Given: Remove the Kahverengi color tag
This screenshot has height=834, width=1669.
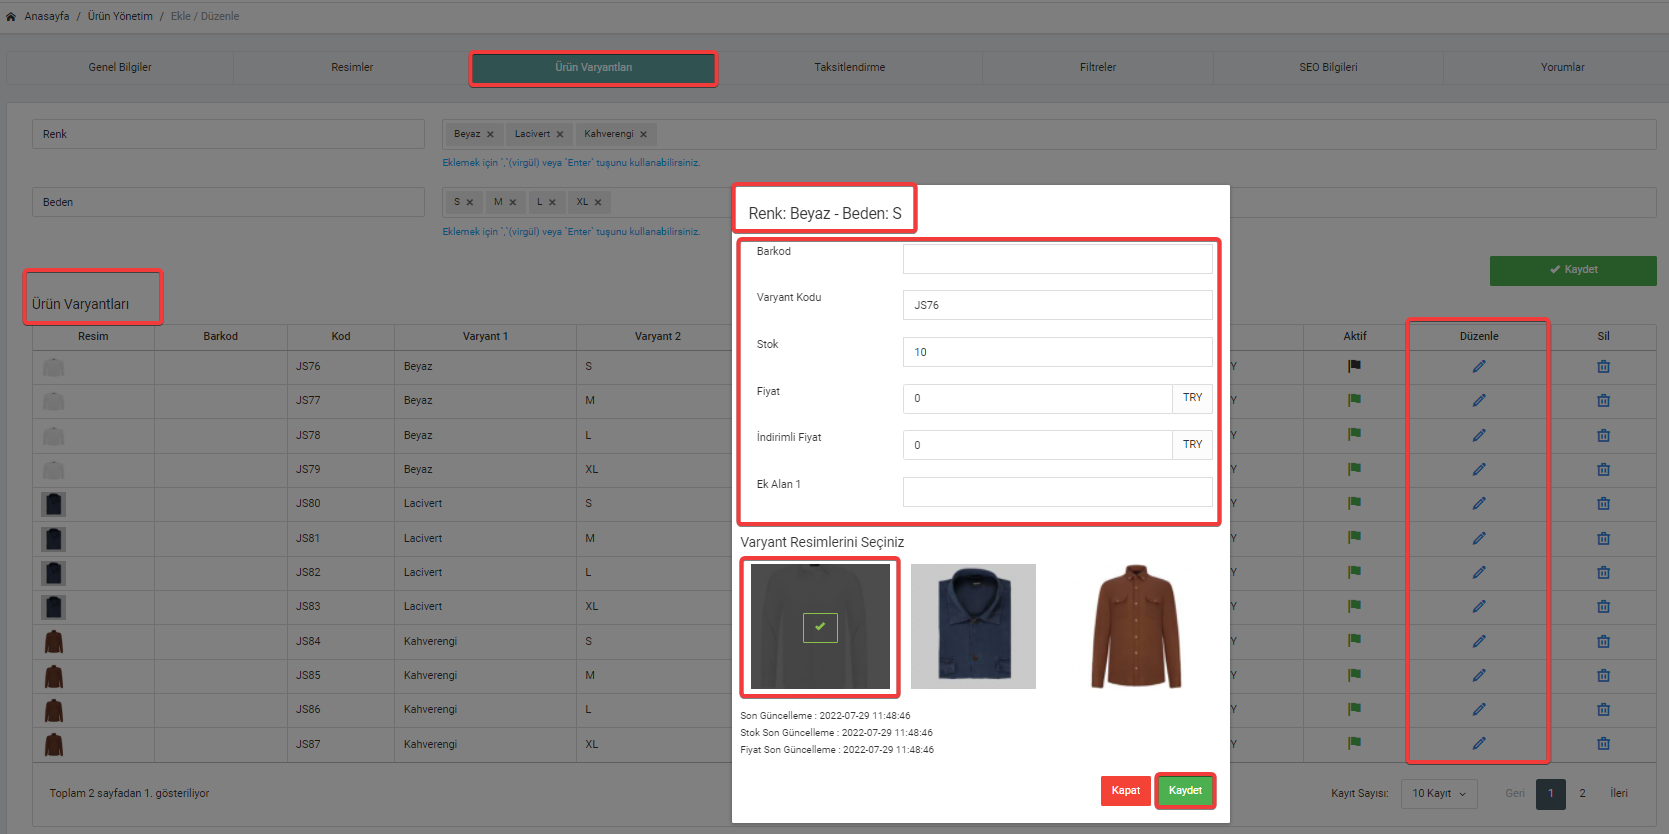Looking at the screenshot, I should (x=643, y=134).
